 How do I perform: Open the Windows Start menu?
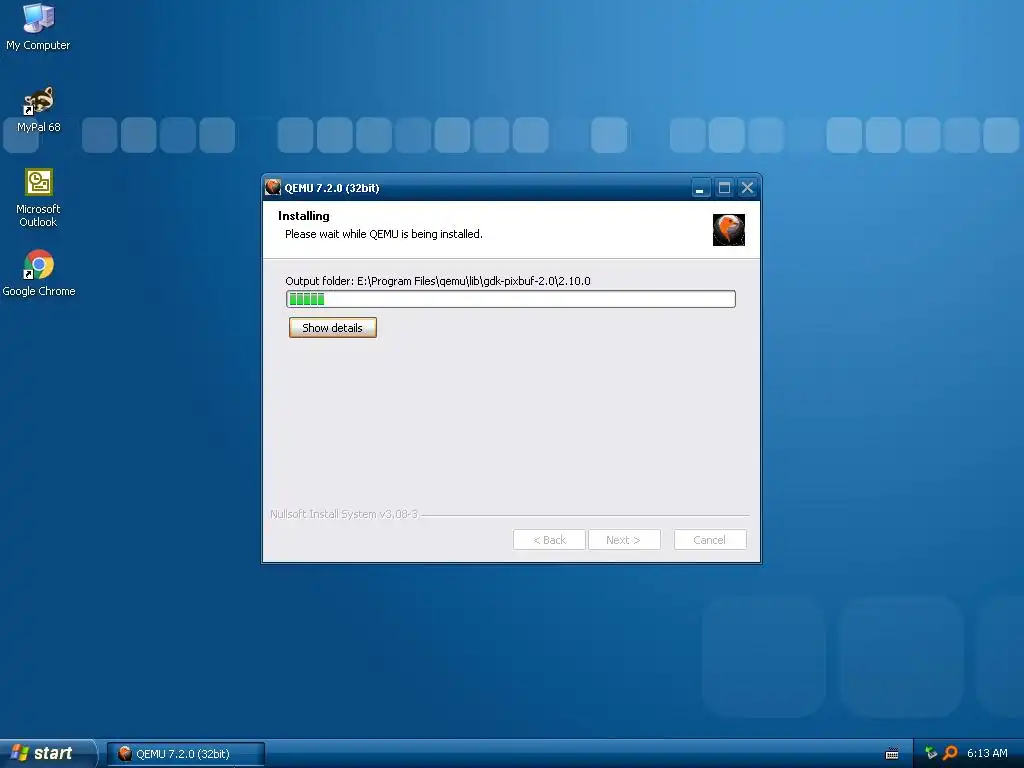[48, 753]
